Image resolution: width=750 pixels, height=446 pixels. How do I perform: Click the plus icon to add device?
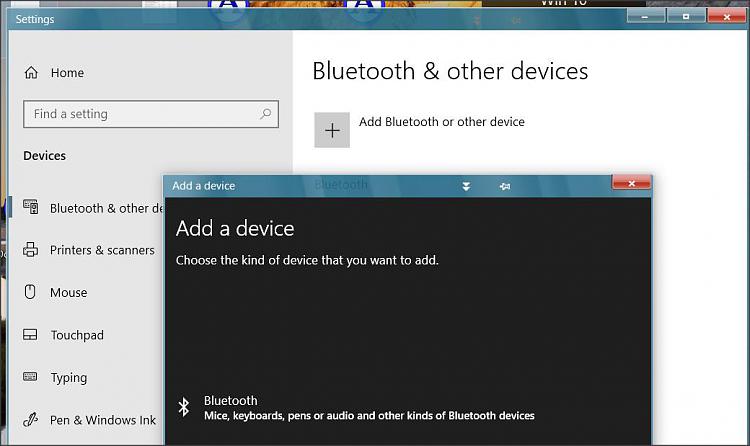pos(332,130)
